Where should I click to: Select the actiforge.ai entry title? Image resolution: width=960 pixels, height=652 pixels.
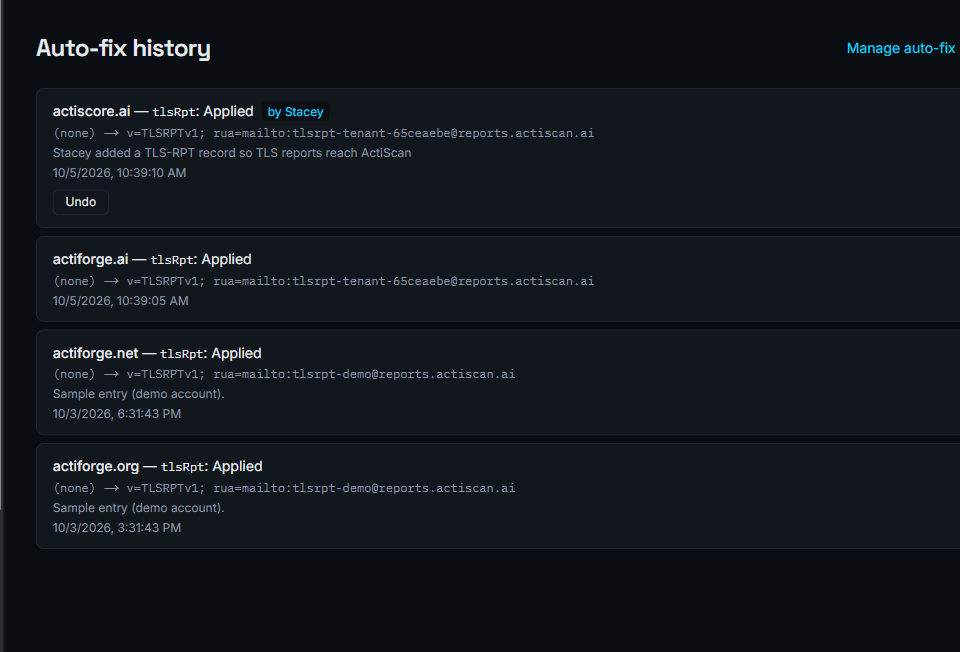click(x=152, y=260)
